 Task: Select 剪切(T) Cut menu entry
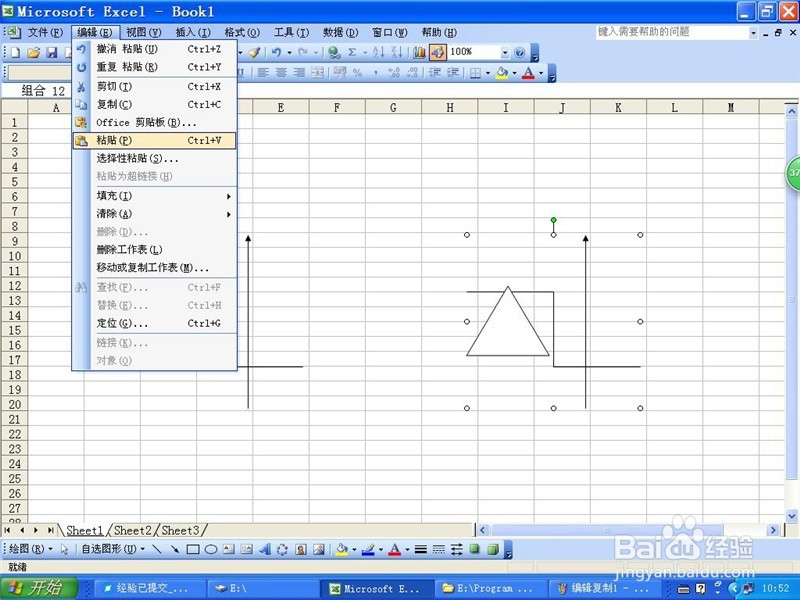(x=154, y=87)
